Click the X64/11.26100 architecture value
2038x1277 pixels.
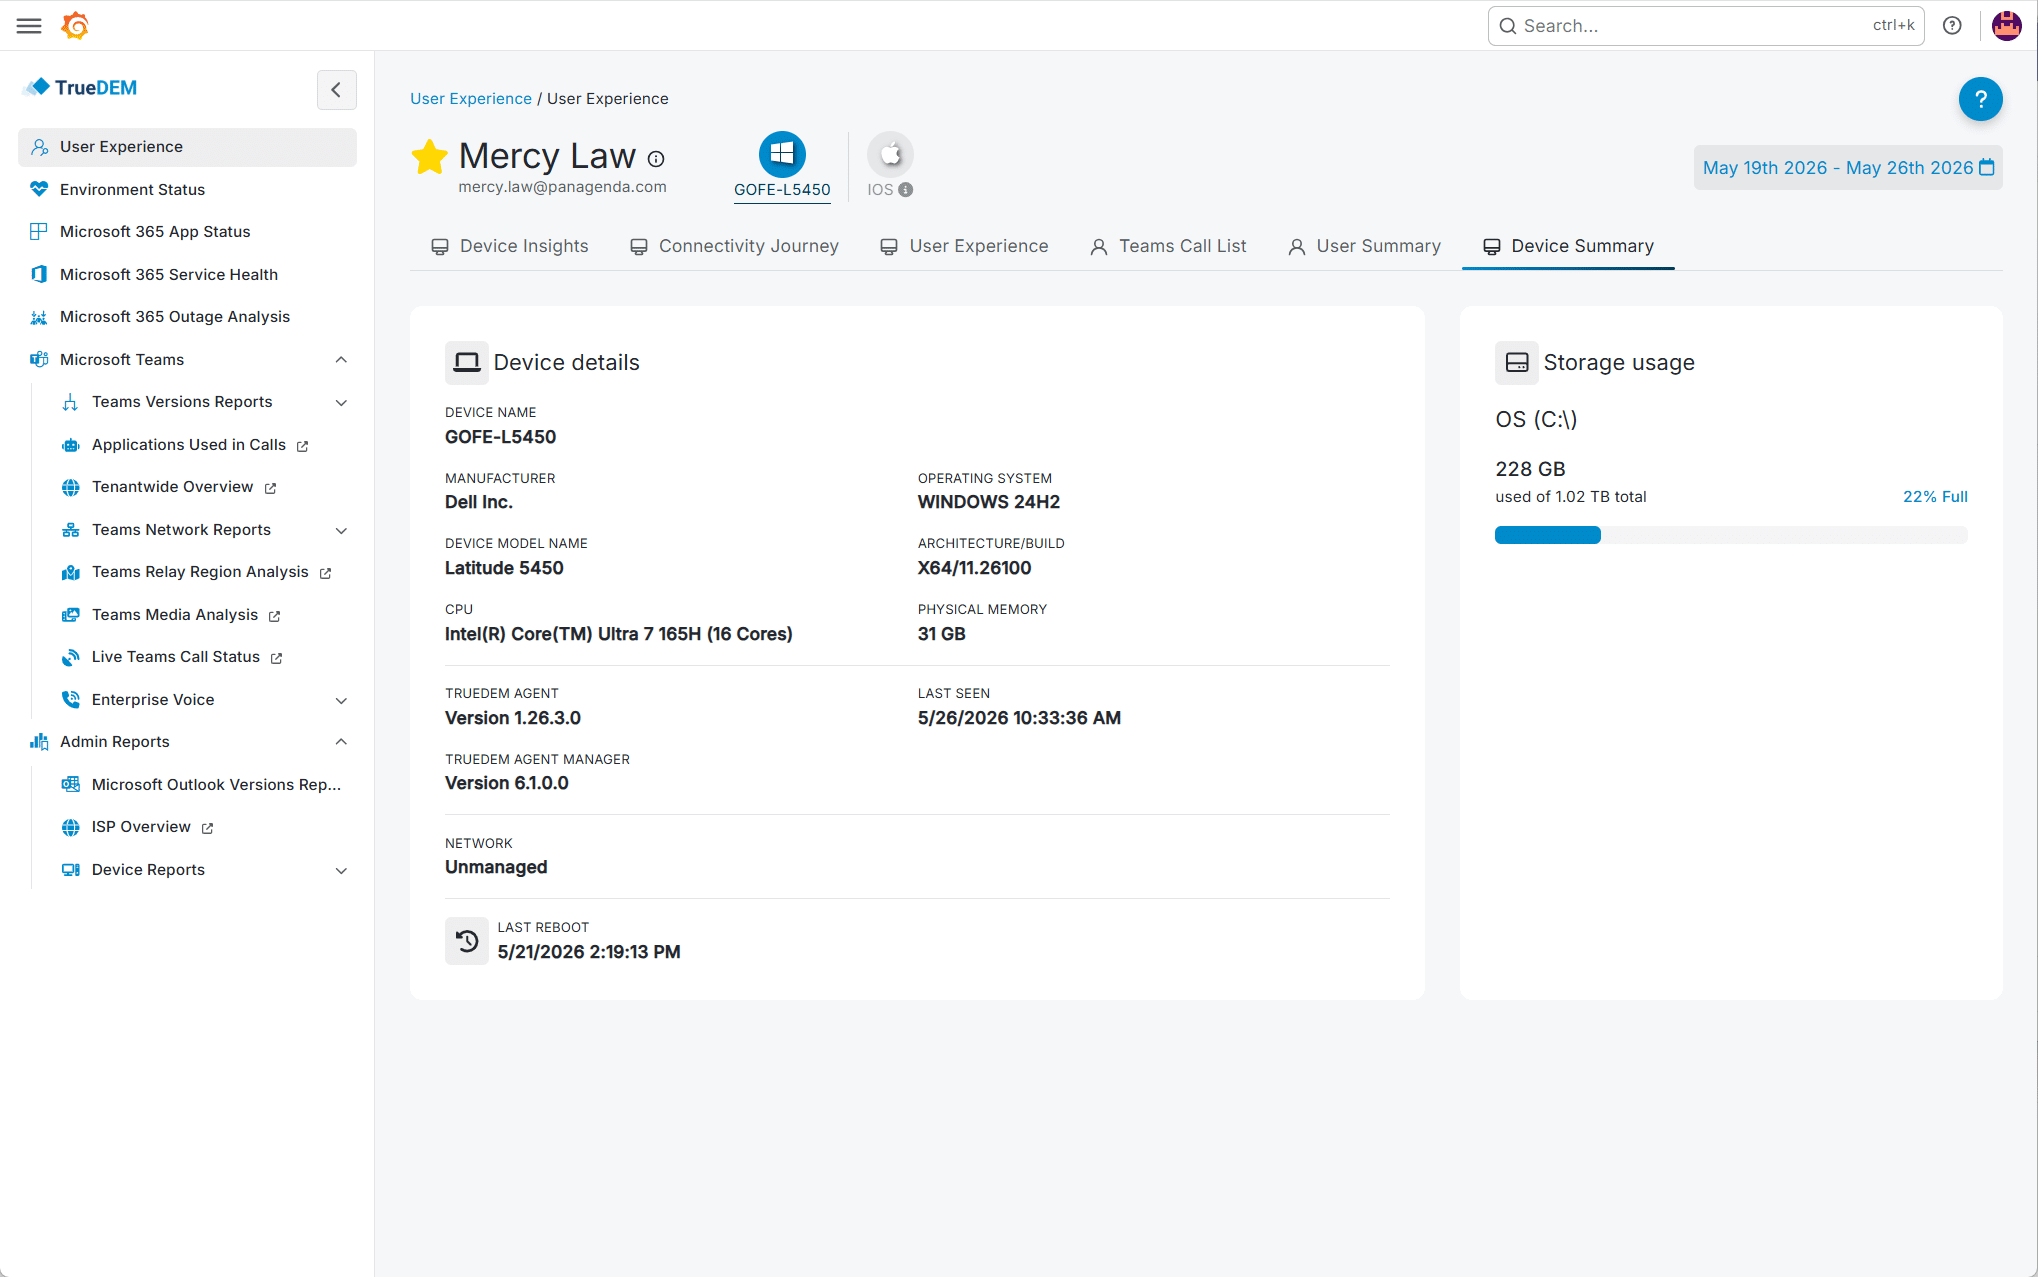point(975,568)
